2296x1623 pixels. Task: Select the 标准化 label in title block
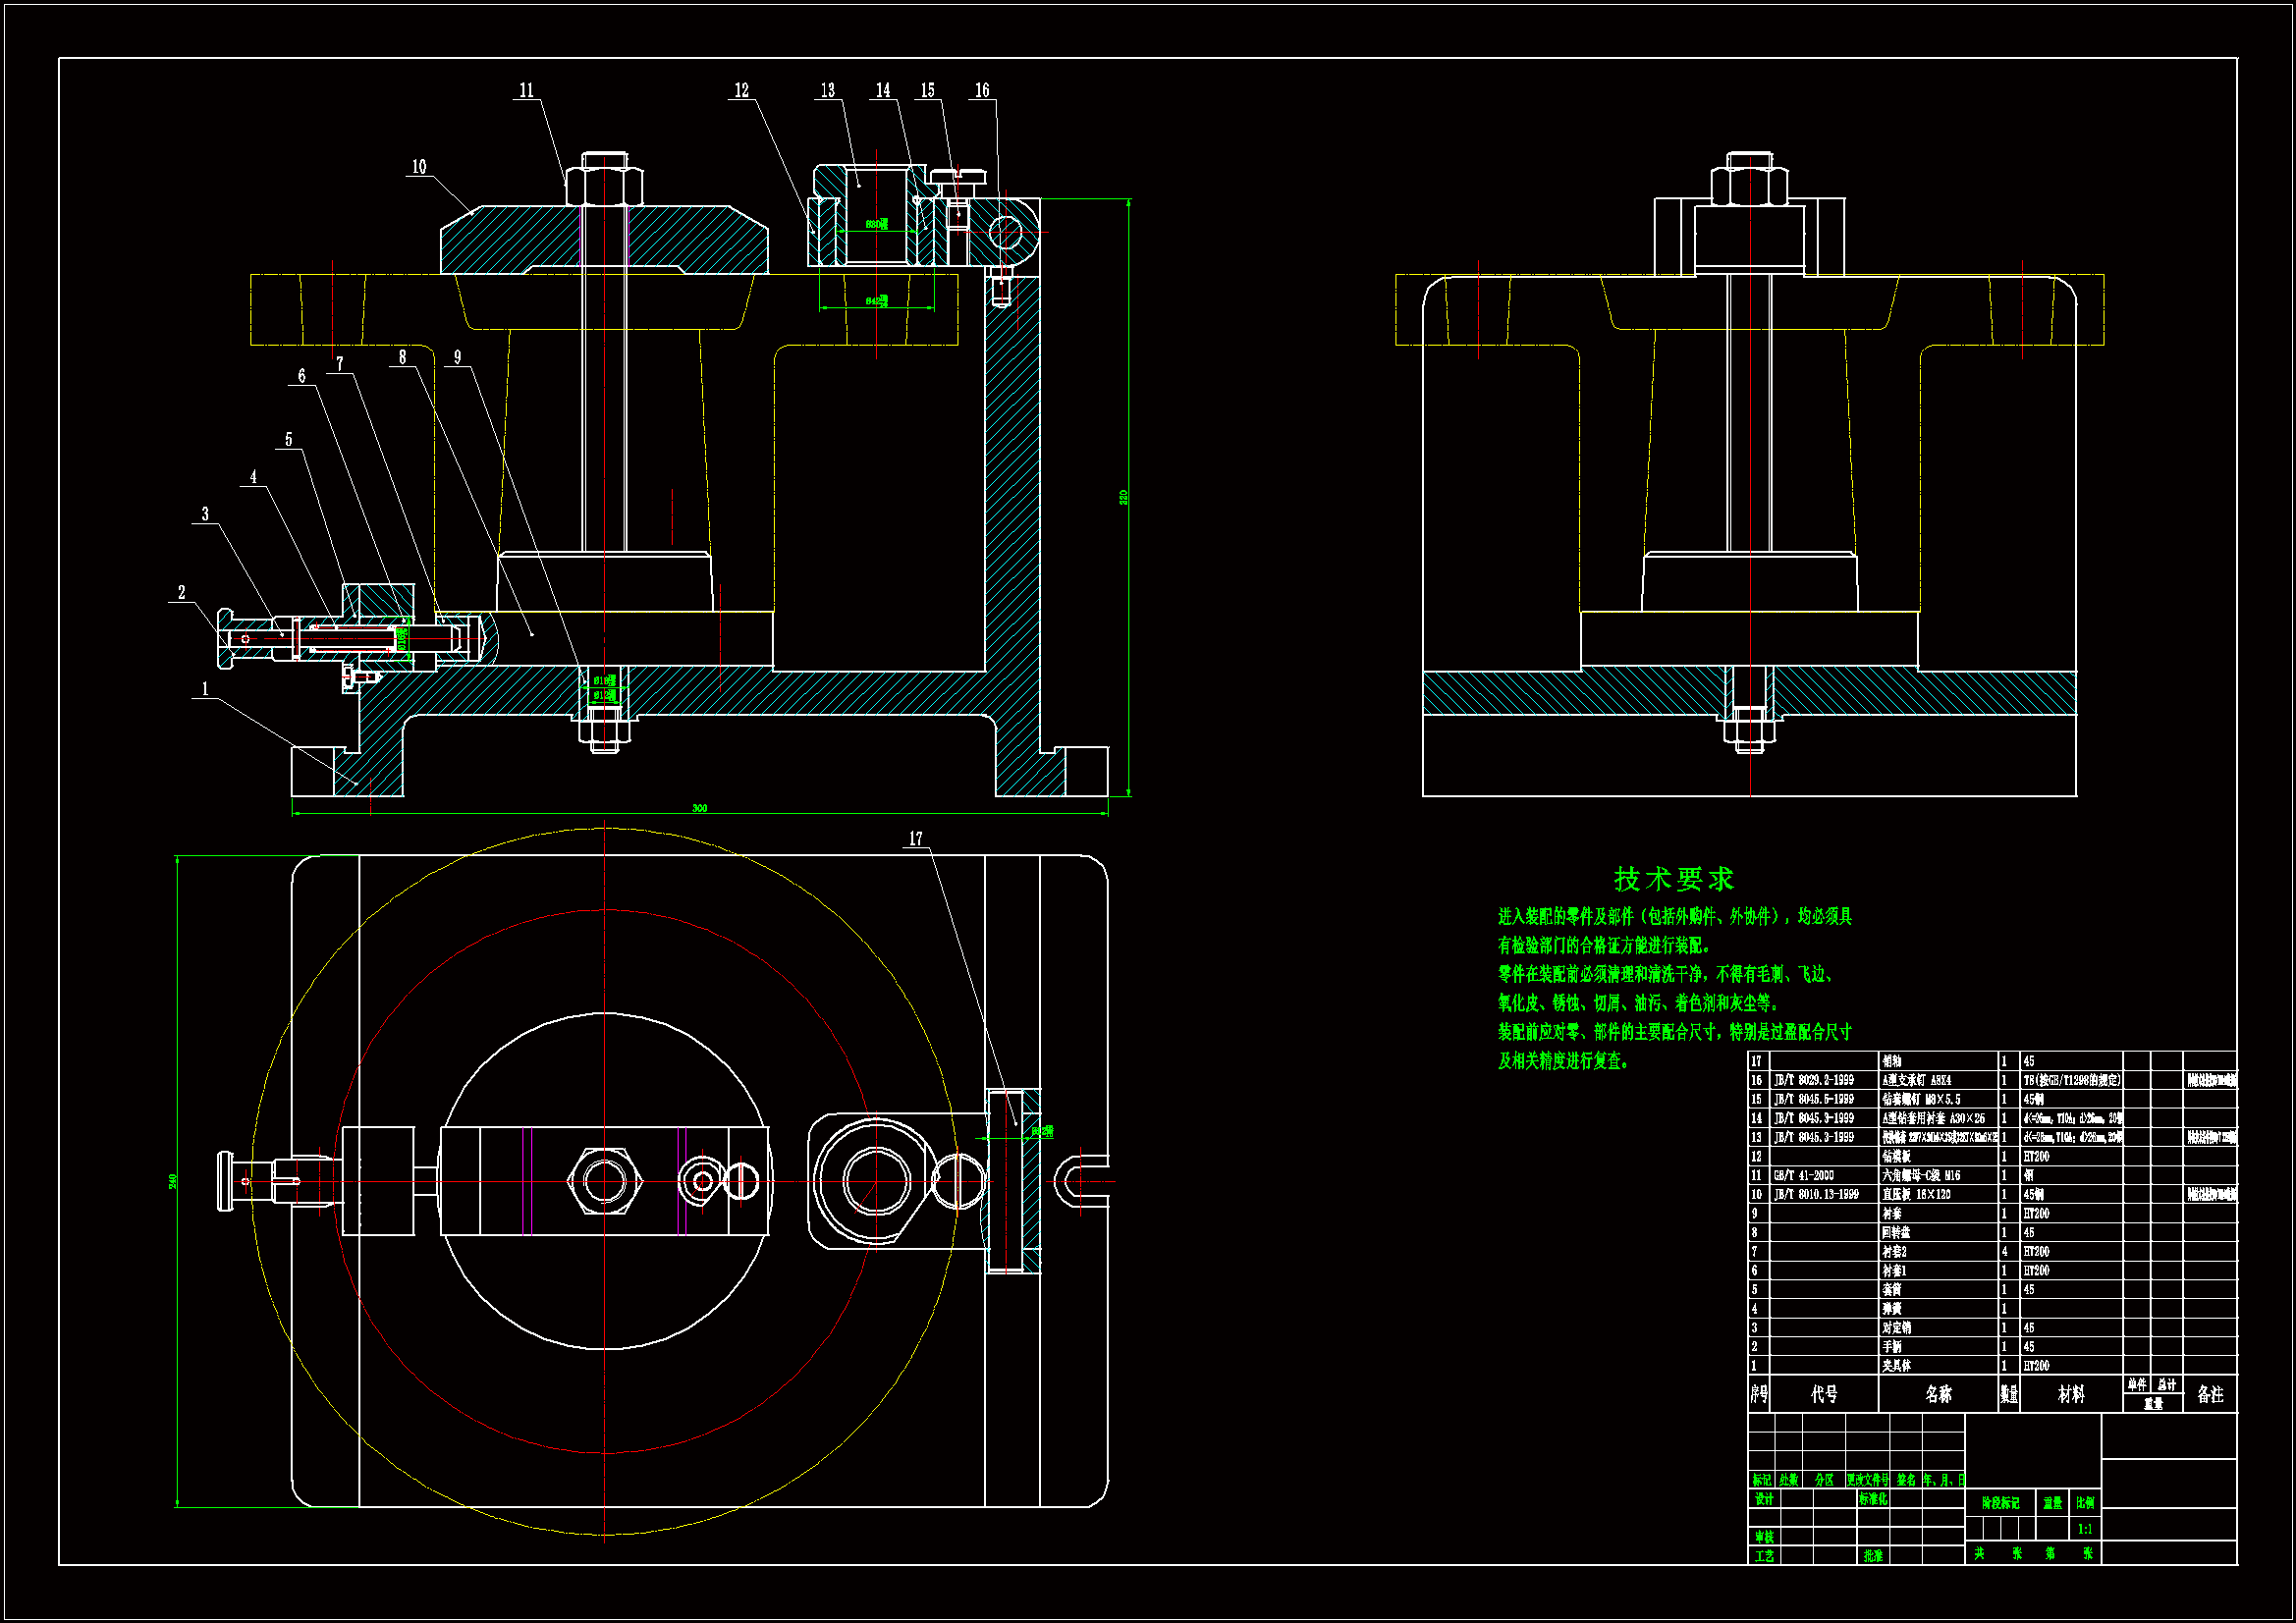[1872, 1499]
